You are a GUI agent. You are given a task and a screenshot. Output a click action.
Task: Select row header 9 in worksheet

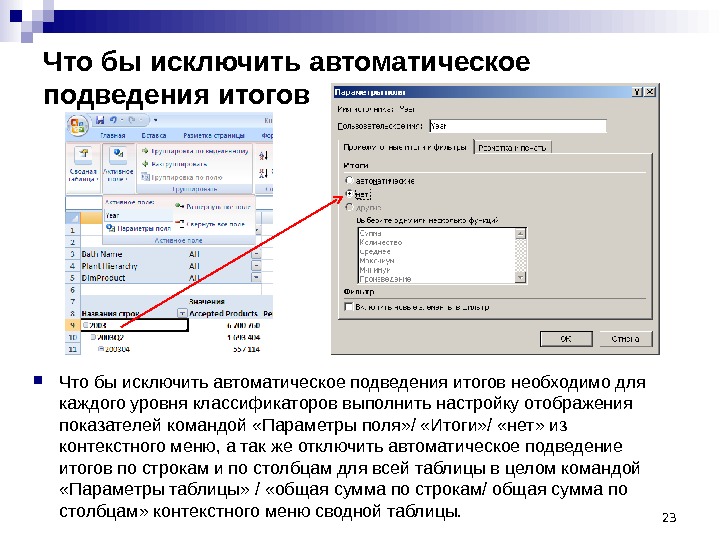point(73,325)
